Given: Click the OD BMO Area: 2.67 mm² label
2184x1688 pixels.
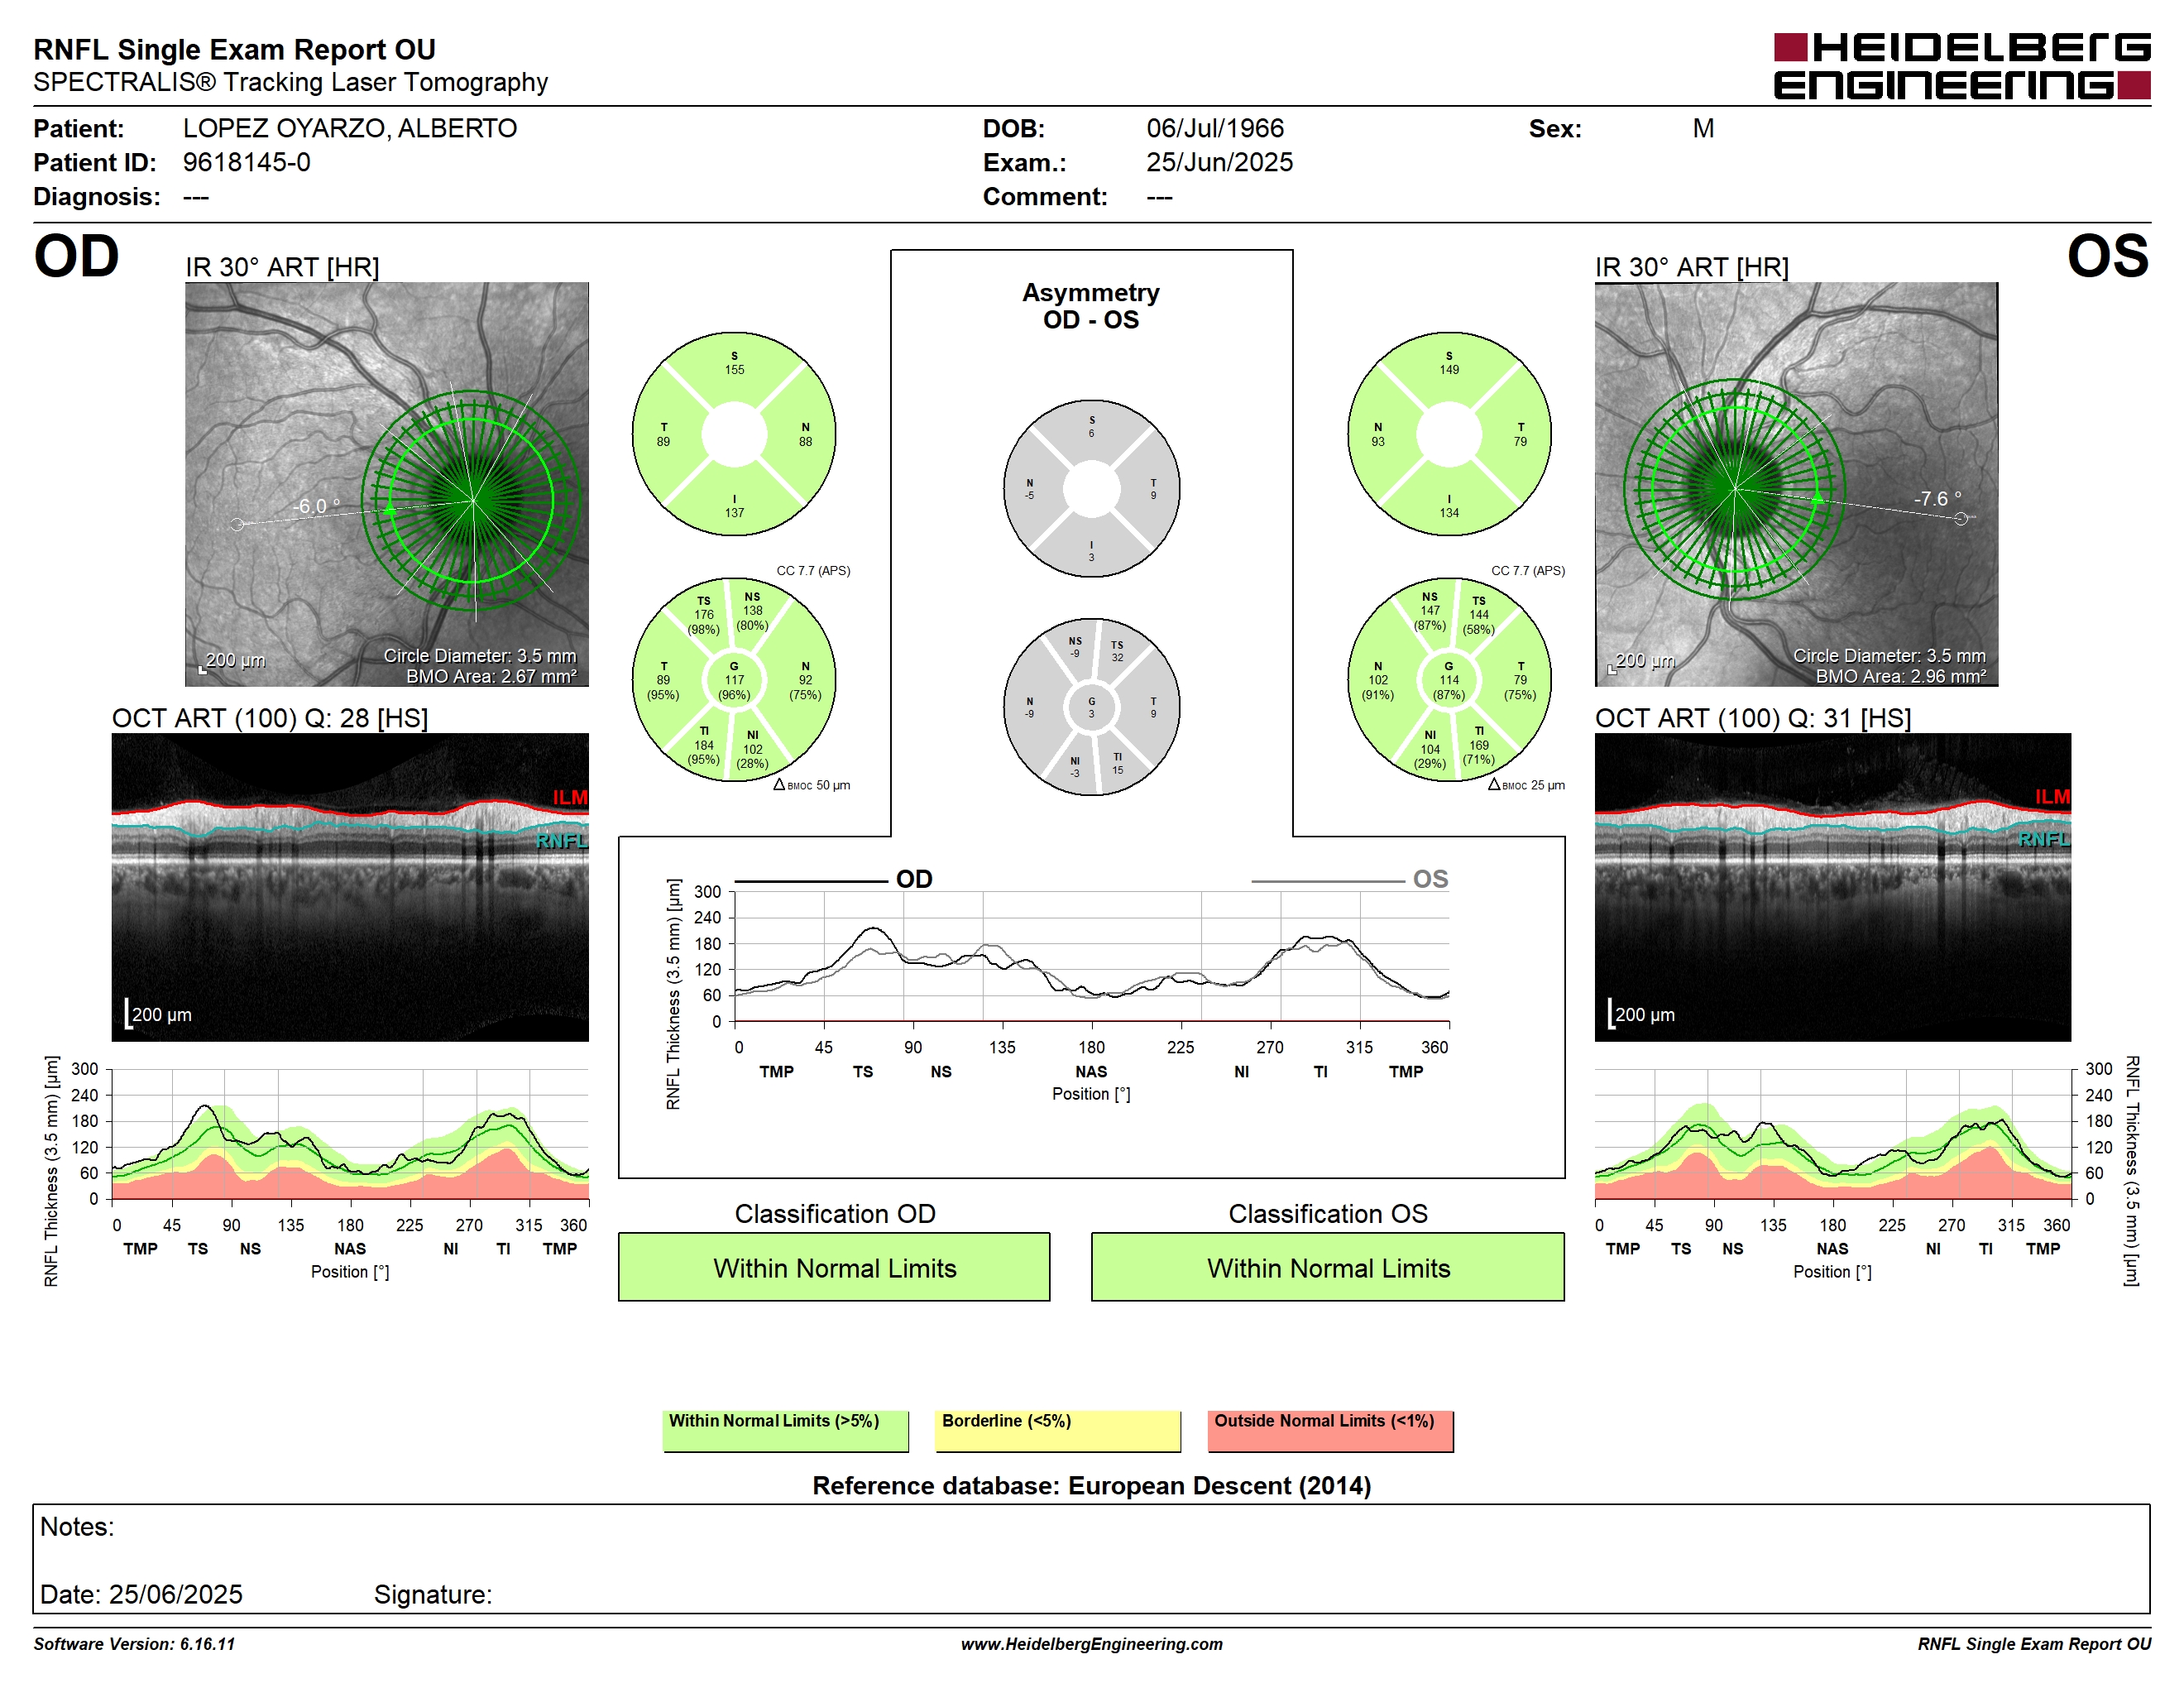Looking at the screenshot, I should point(491,677).
